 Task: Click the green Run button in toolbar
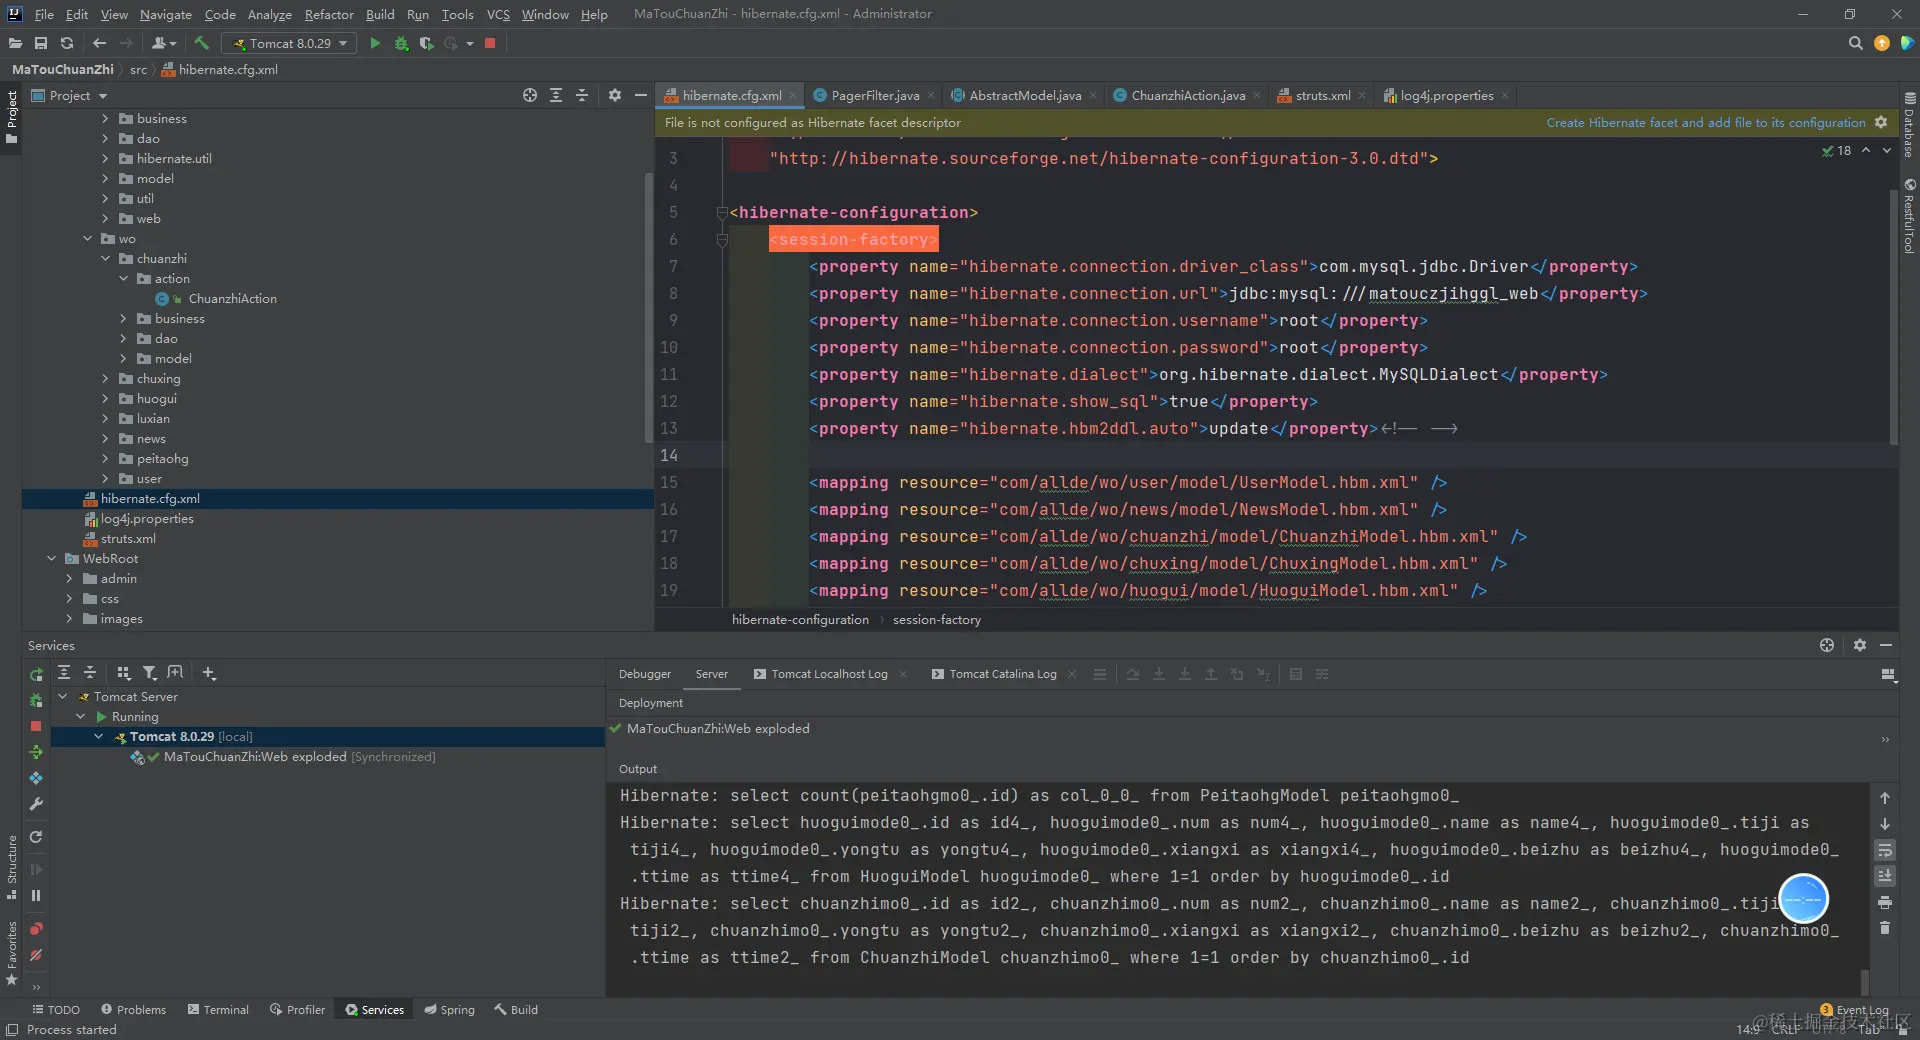[x=375, y=43]
